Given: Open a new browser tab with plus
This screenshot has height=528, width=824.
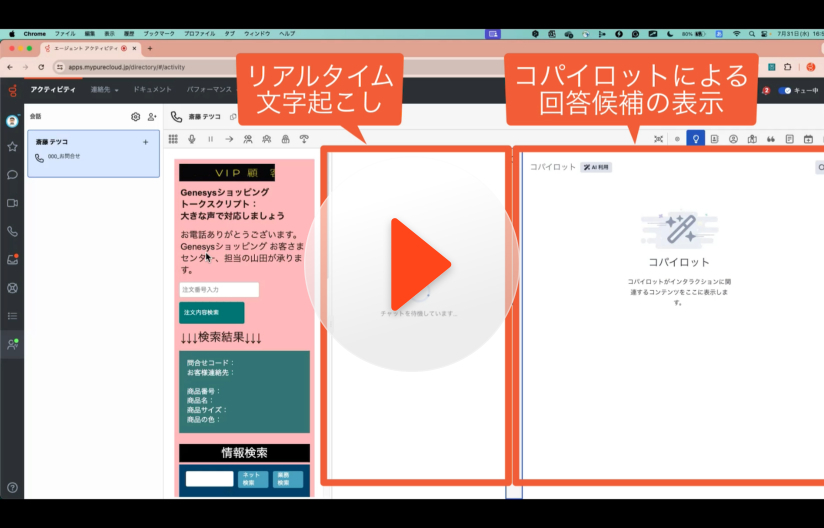Looking at the screenshot, I should pos(150,48).
